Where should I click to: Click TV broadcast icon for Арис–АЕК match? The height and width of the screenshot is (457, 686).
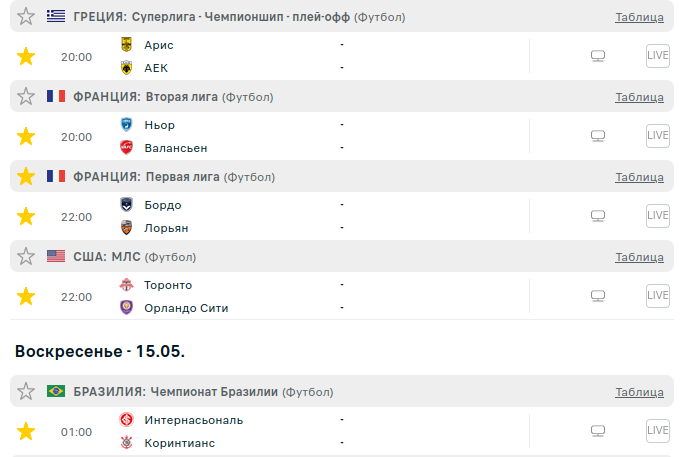pos(598,56)
